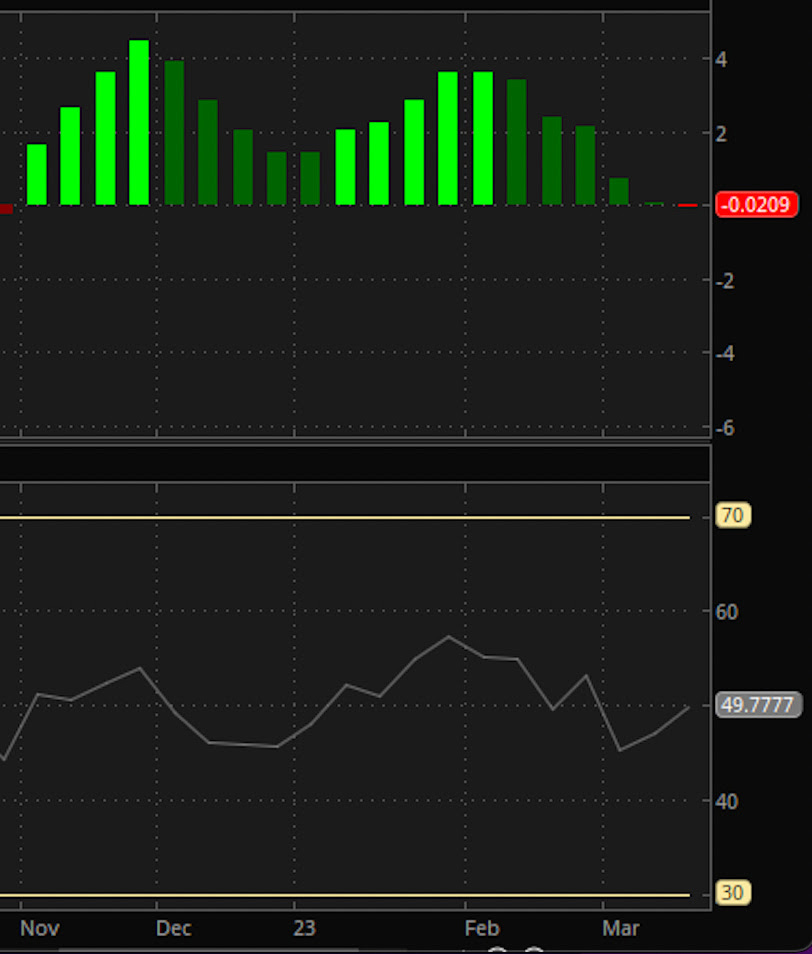Click the yellow overbought line at 70
The image size is (812, 954).
point(345,518)
